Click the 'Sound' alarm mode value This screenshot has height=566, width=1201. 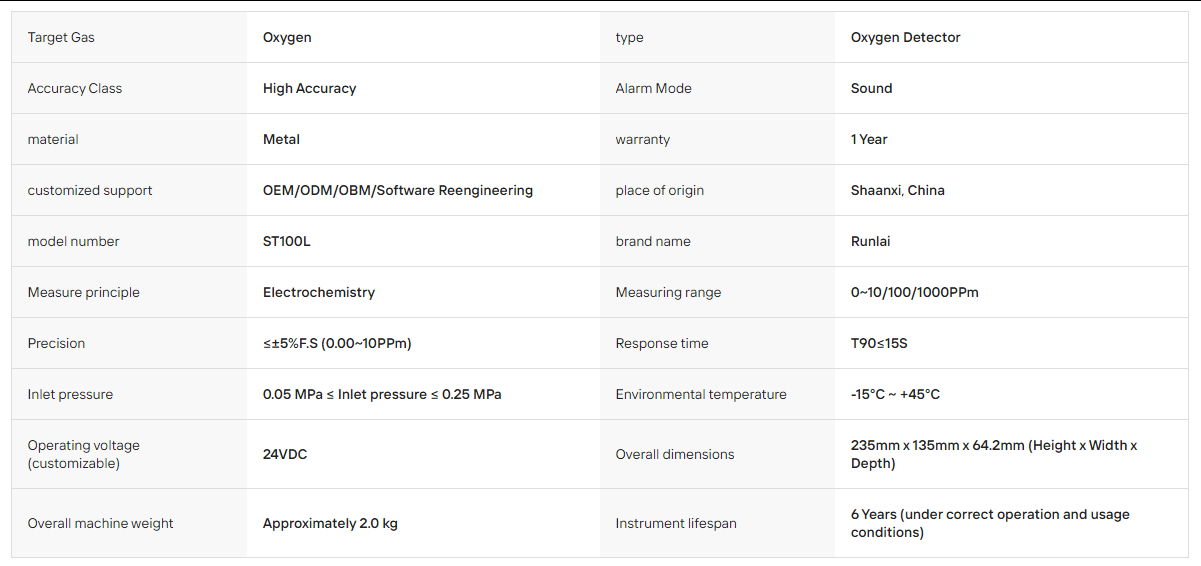pyautogui.click(x=871, y=88)
